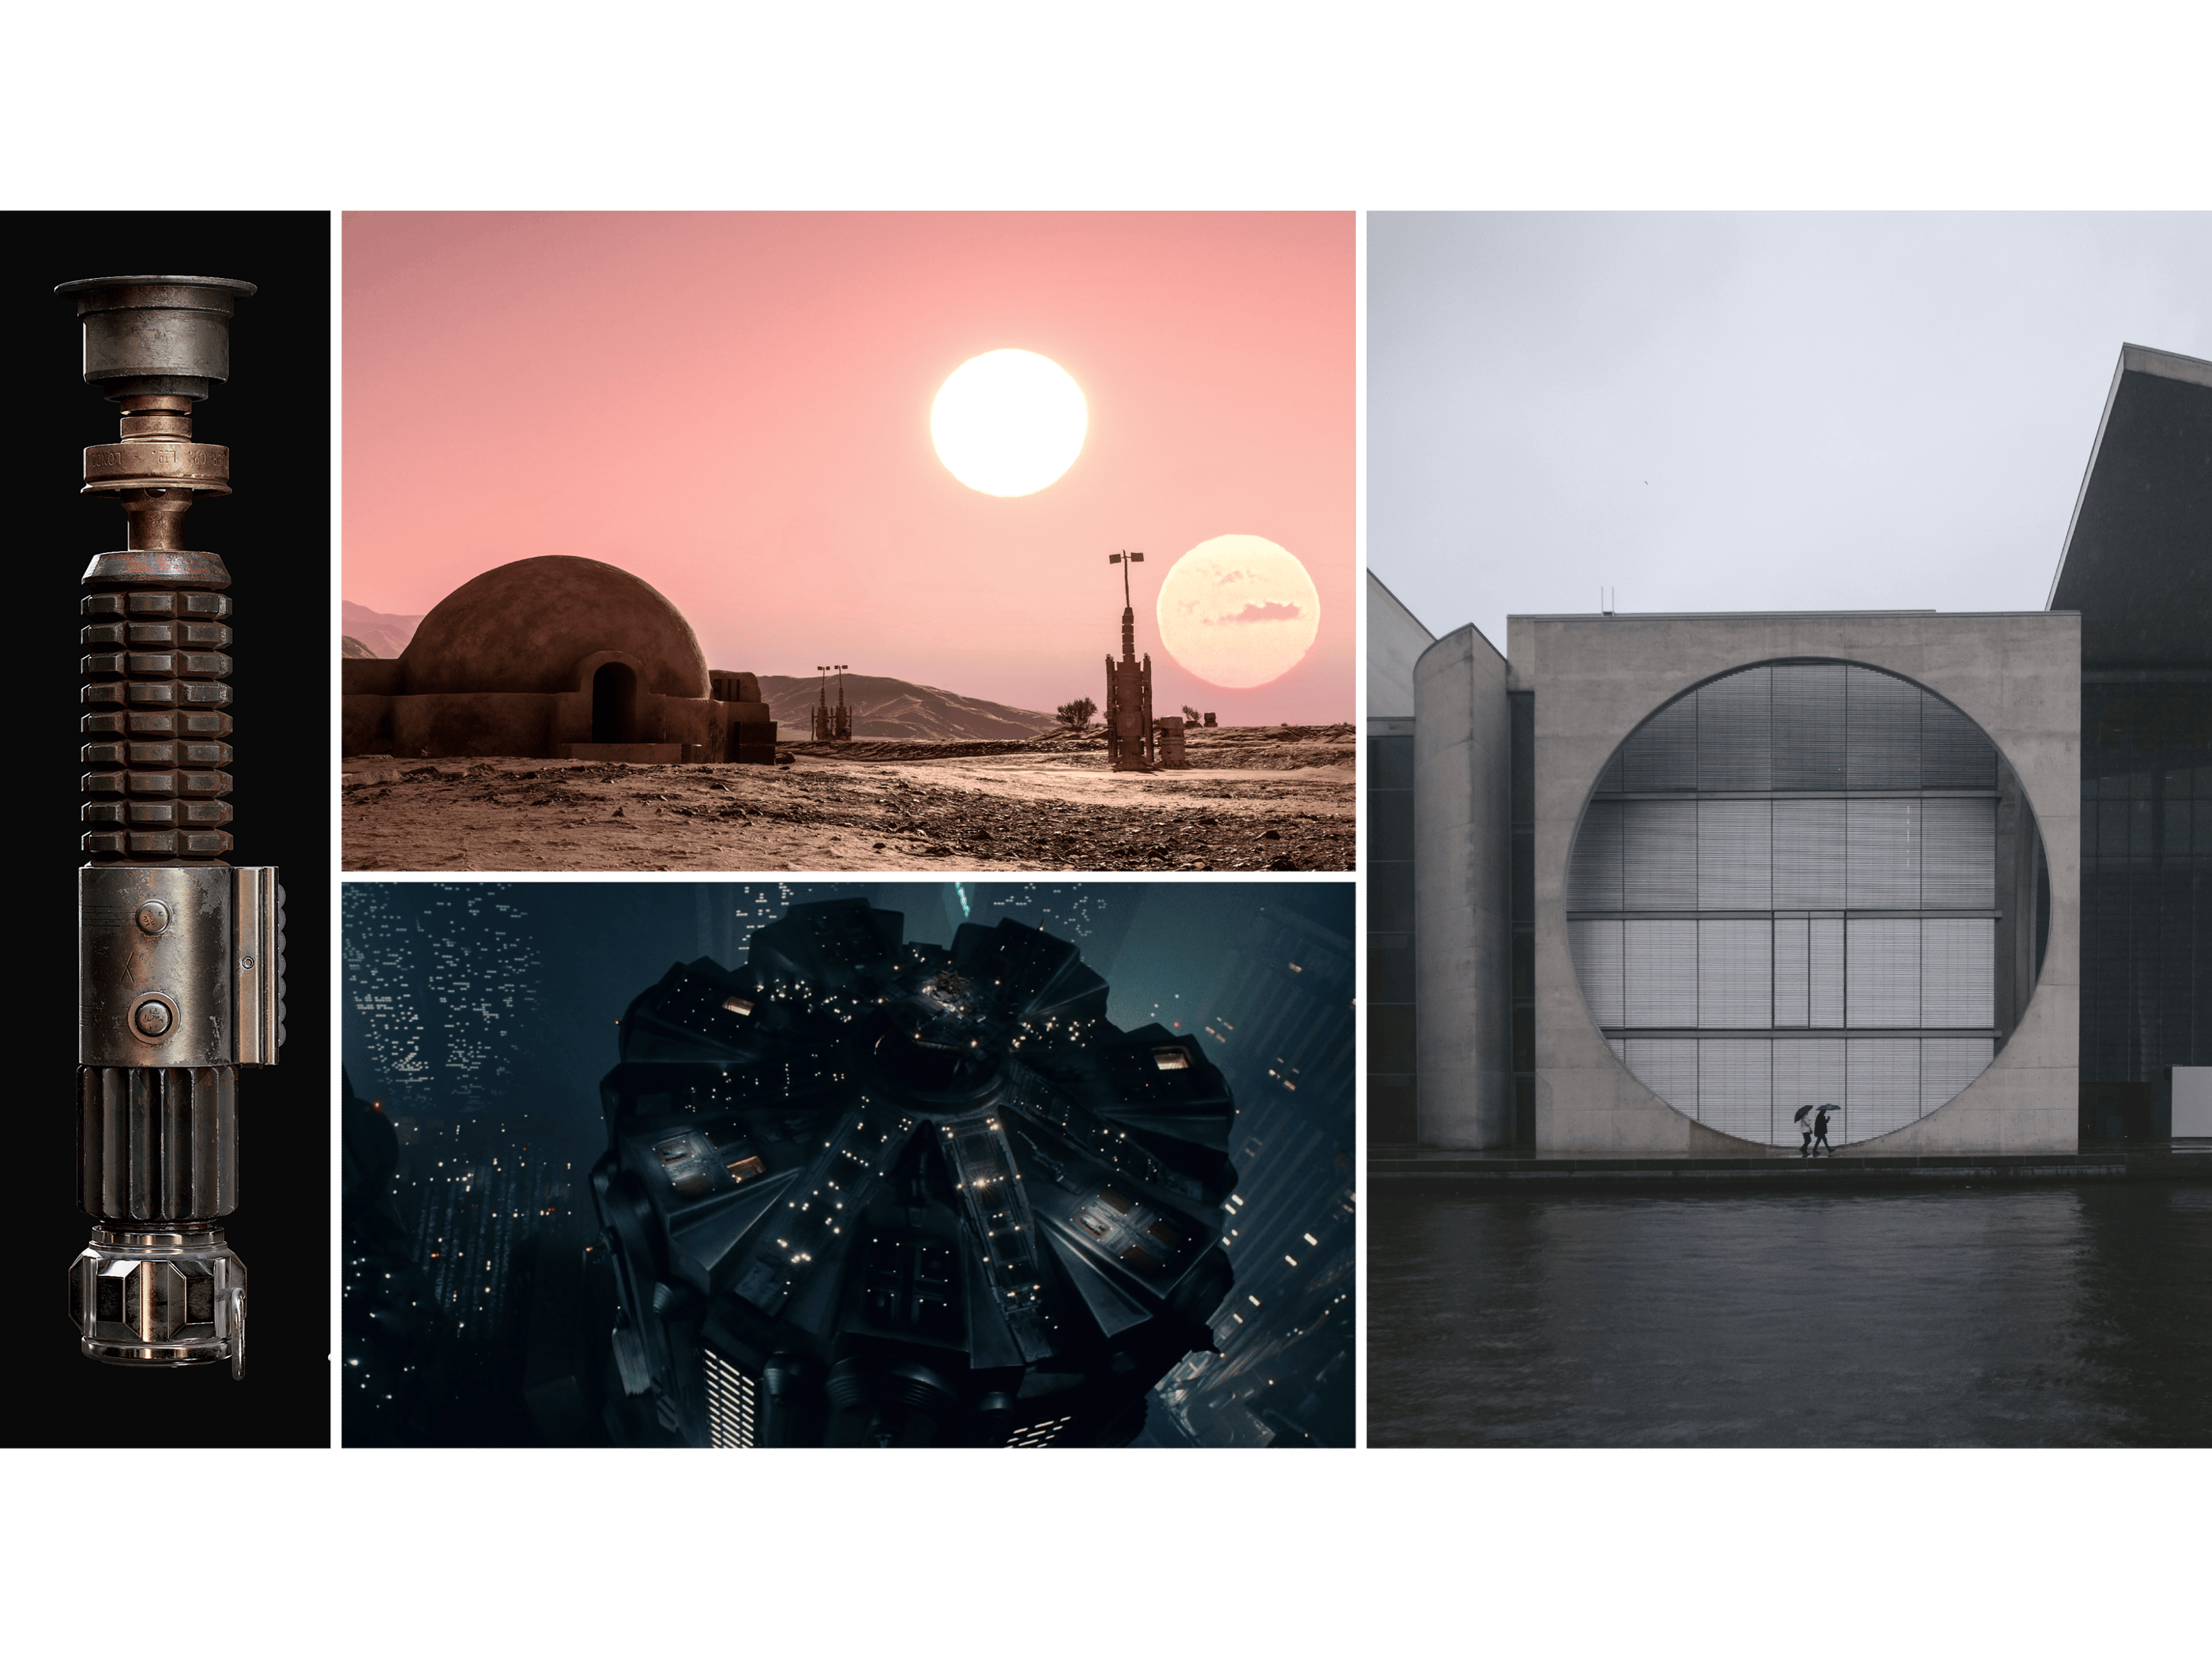Click the lightsaber pommel with ring
Screen dimensions: 2212x1659
156,1300
